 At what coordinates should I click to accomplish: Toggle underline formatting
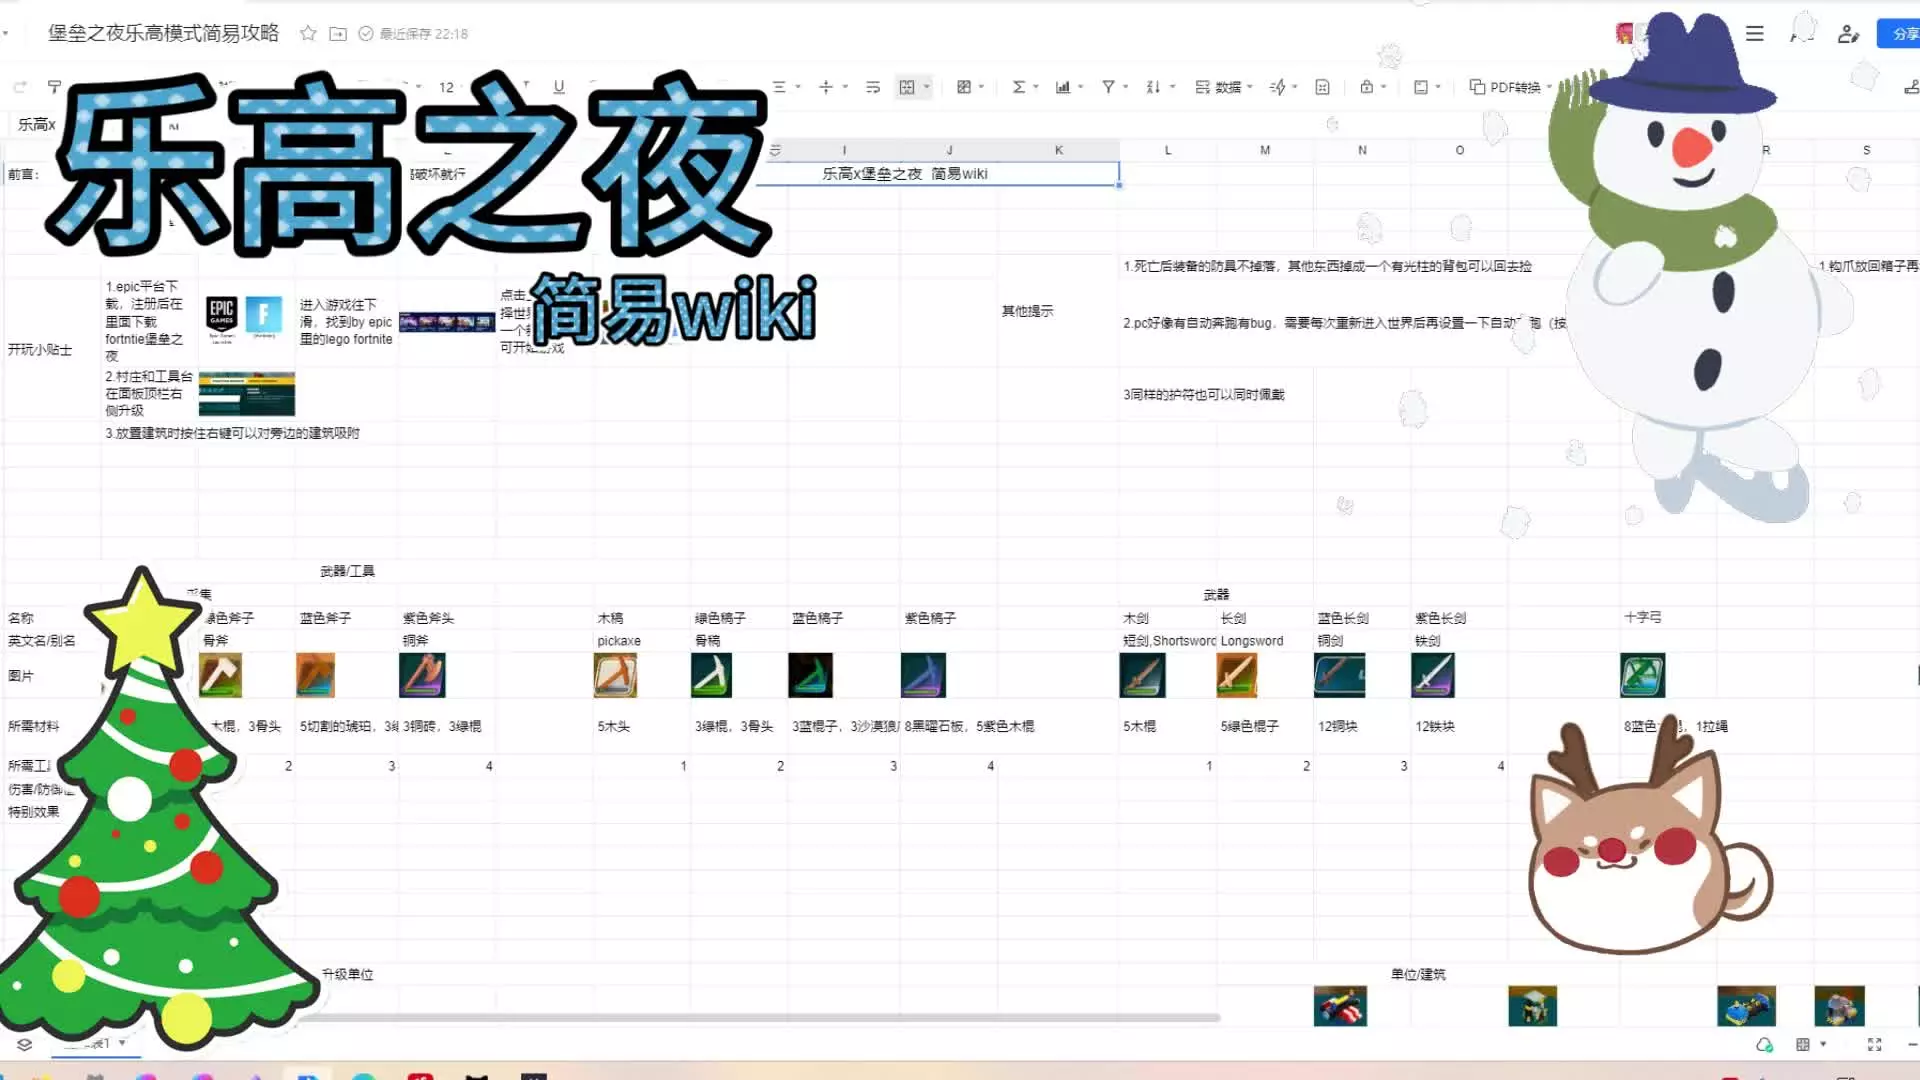coord(559,87)
